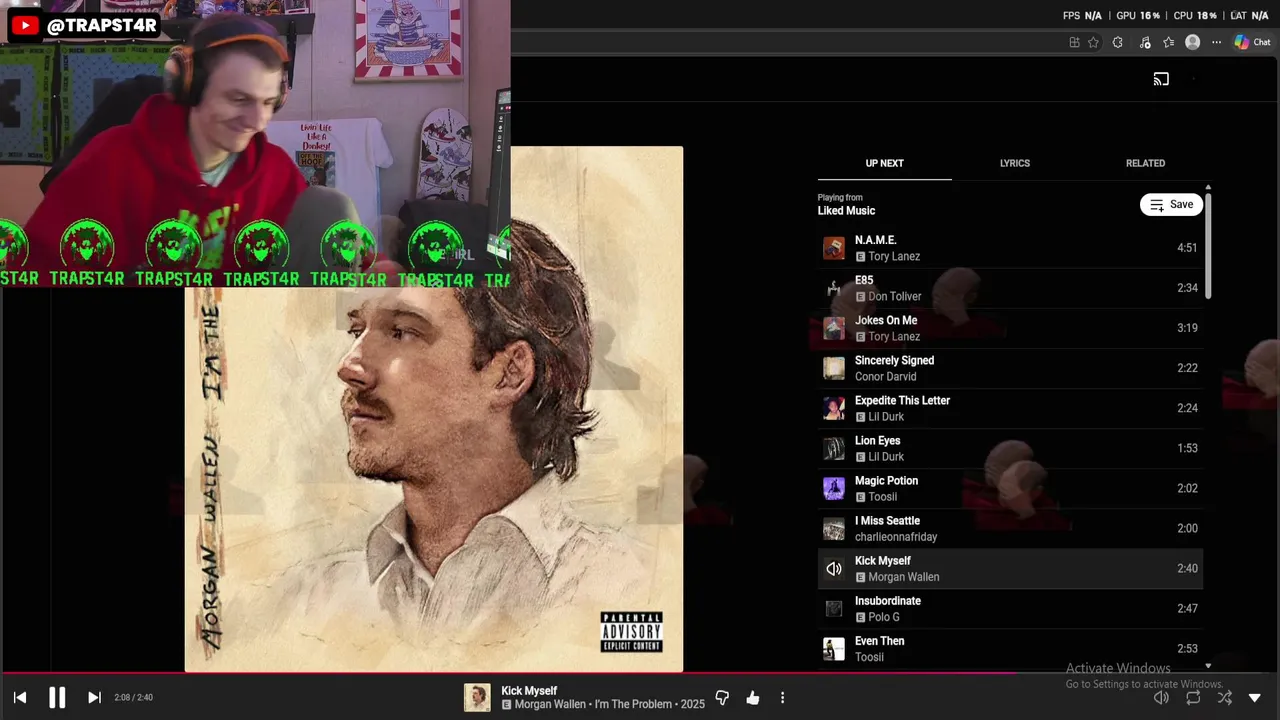
Task: Click the Even Then thumbnail
Action: click(834, 648)
